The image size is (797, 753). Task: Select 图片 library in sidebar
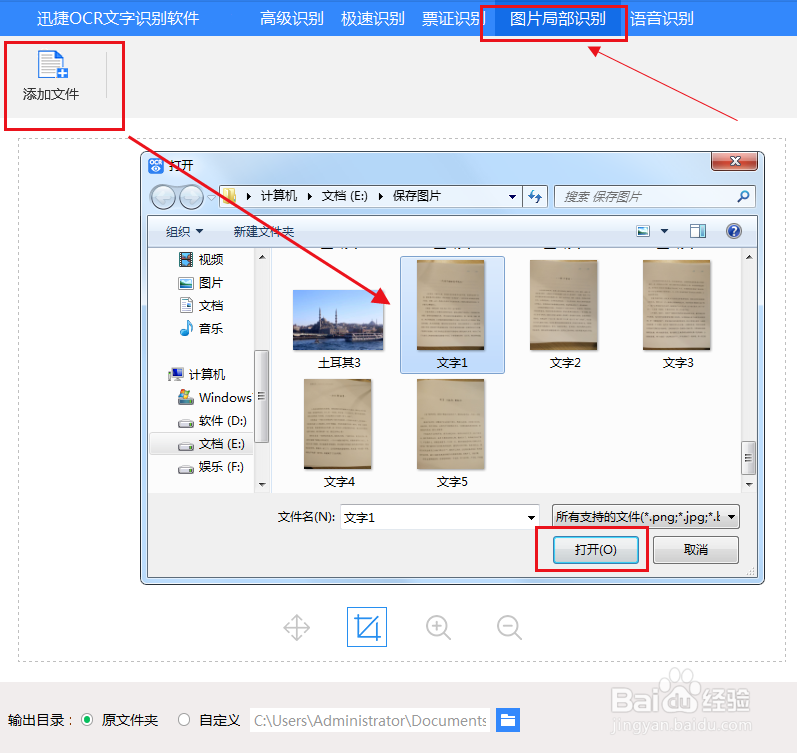(201, 283)
